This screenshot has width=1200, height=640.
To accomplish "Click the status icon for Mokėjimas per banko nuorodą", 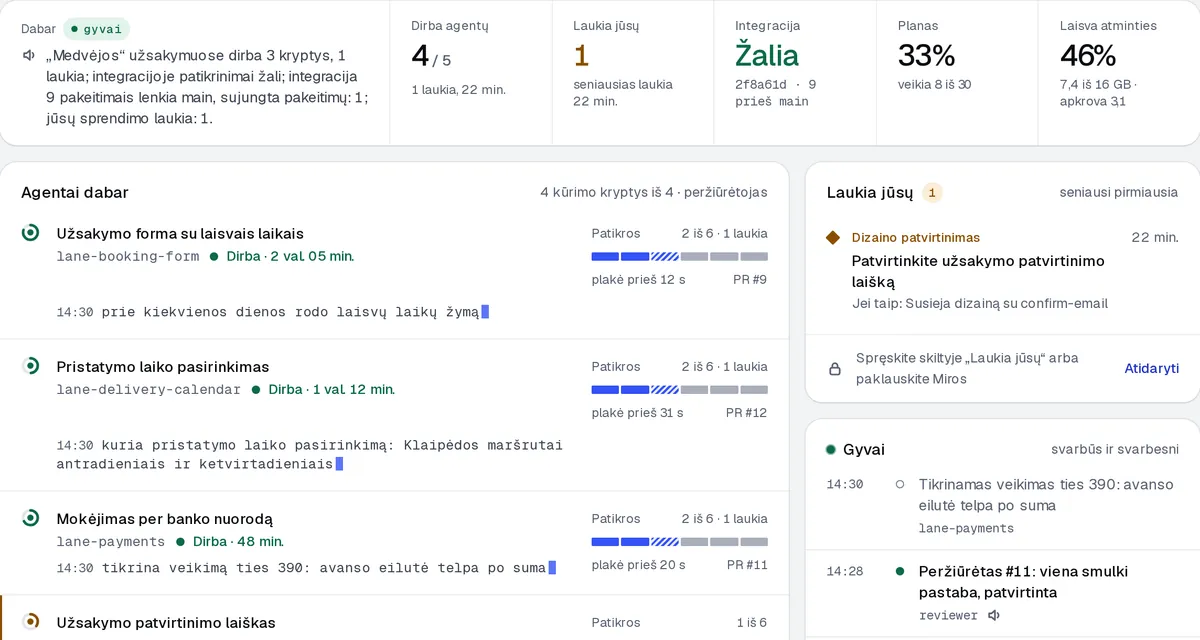I will [31, 518].
